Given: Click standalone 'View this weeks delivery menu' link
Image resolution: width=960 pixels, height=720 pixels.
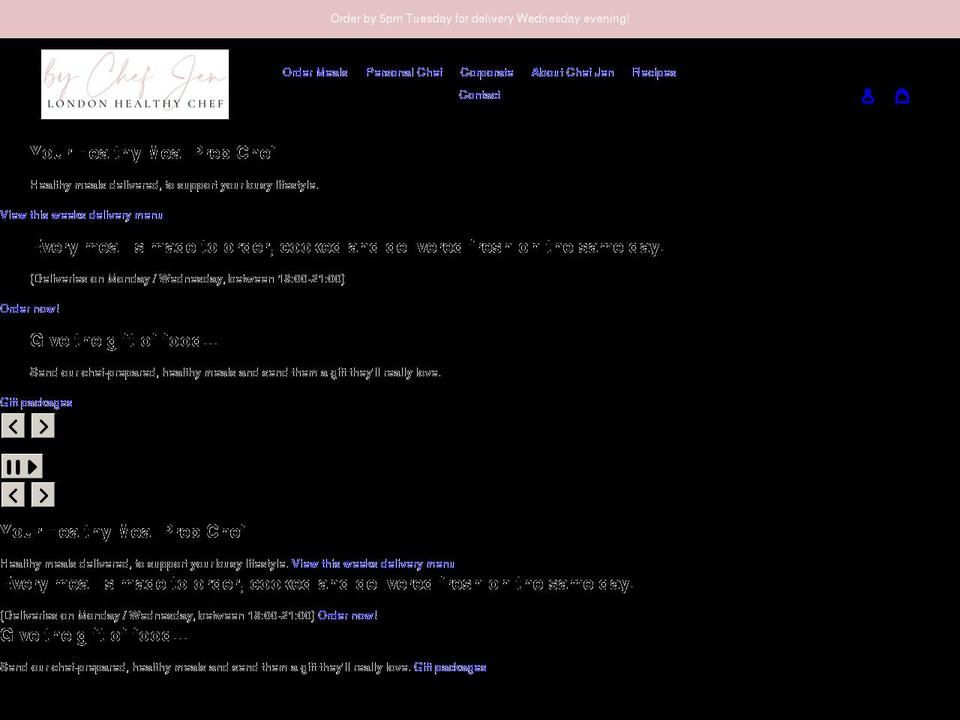Looking at the screenshot, I should pyautogui.click(x=81, y=215).
